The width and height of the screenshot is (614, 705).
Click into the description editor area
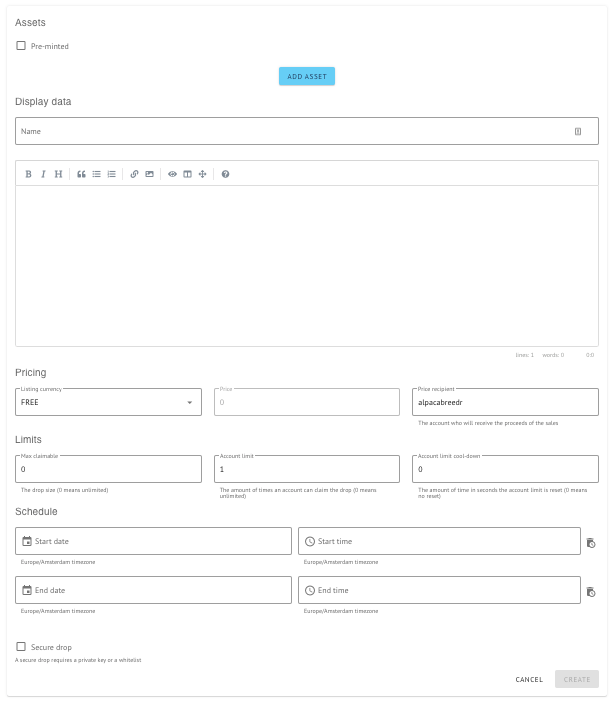pyautogui.click(x=307, y=266)
